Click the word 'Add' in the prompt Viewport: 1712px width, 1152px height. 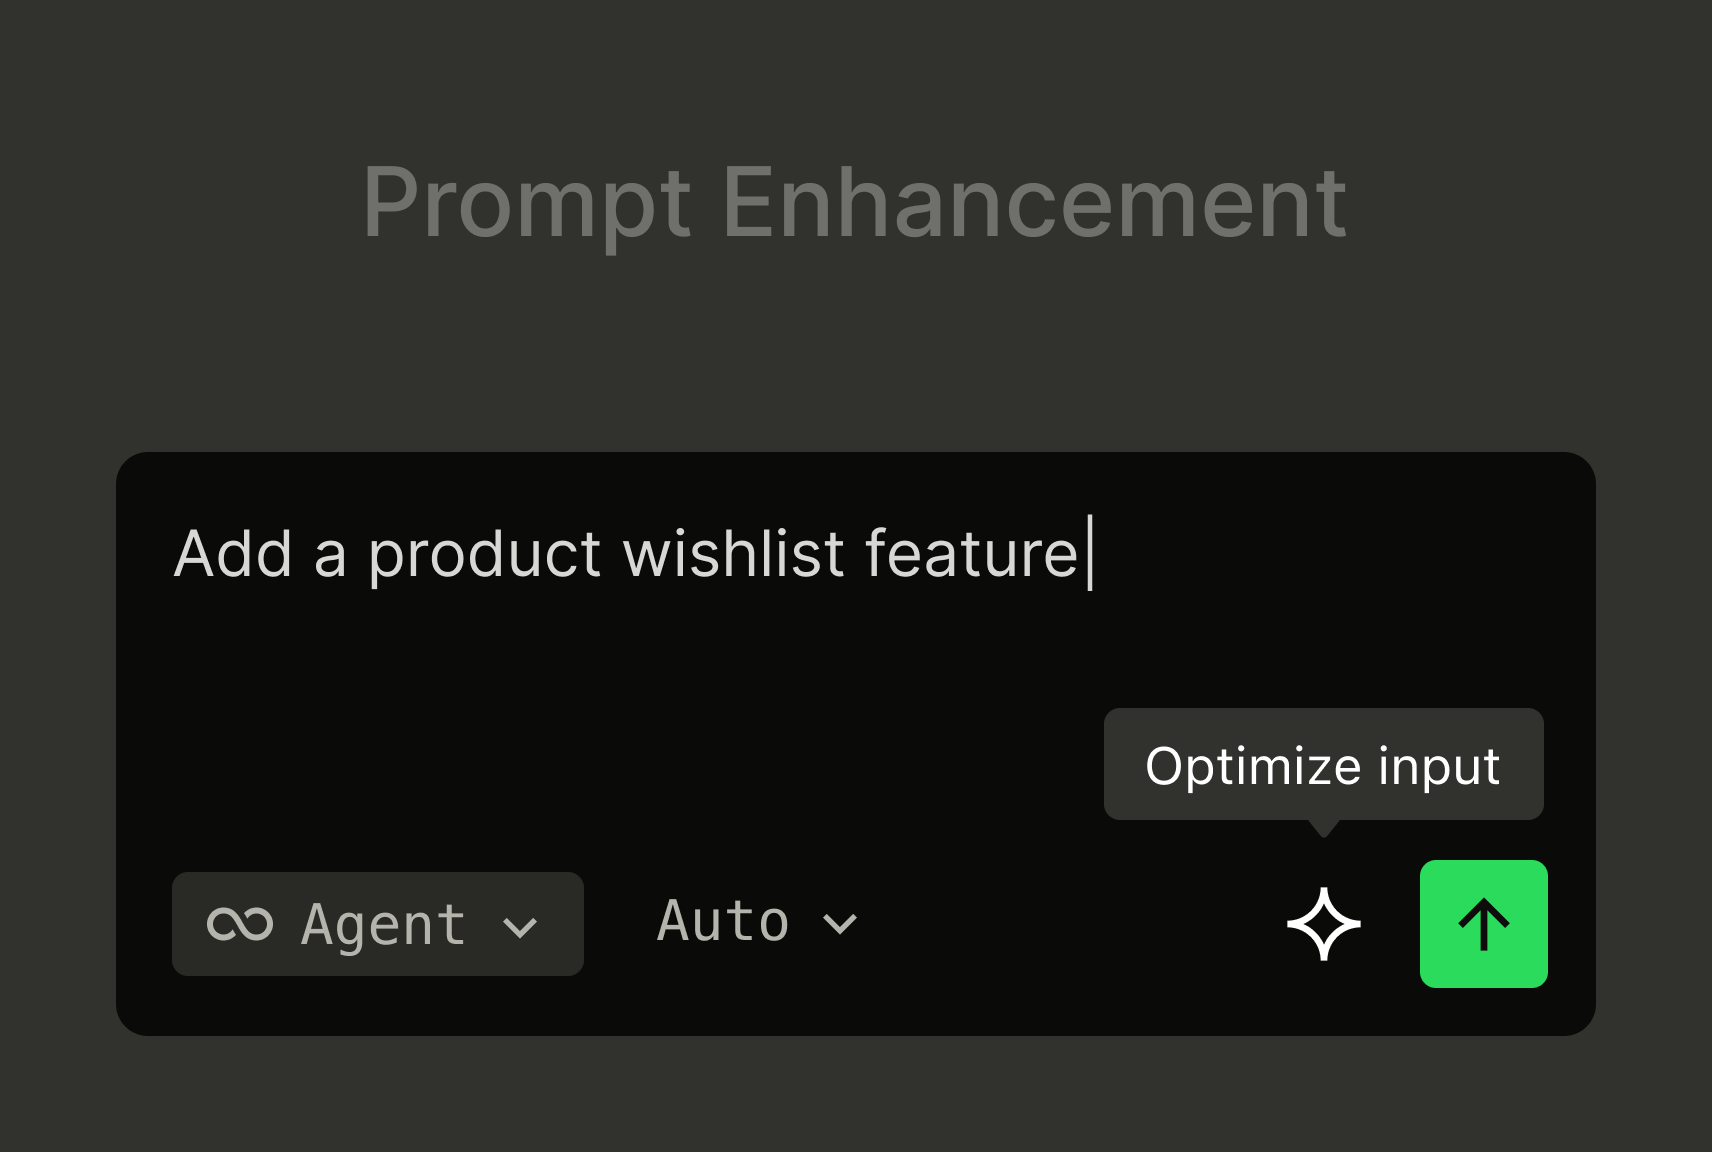[233, 554]
